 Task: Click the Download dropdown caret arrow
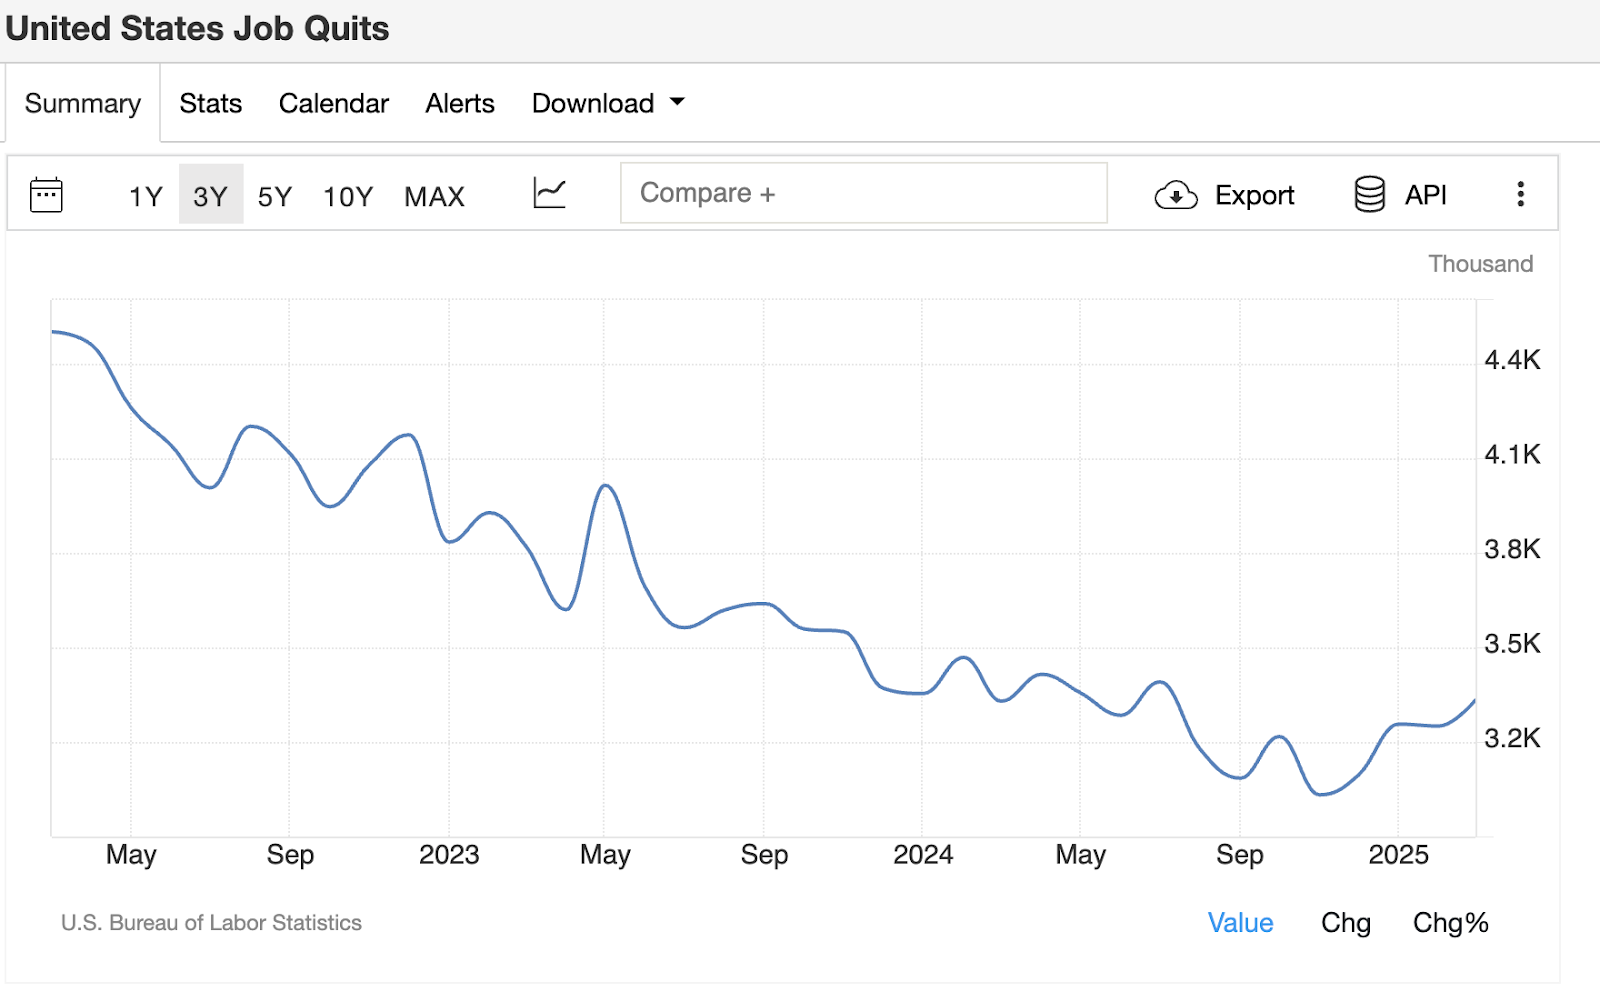[677, 102]
